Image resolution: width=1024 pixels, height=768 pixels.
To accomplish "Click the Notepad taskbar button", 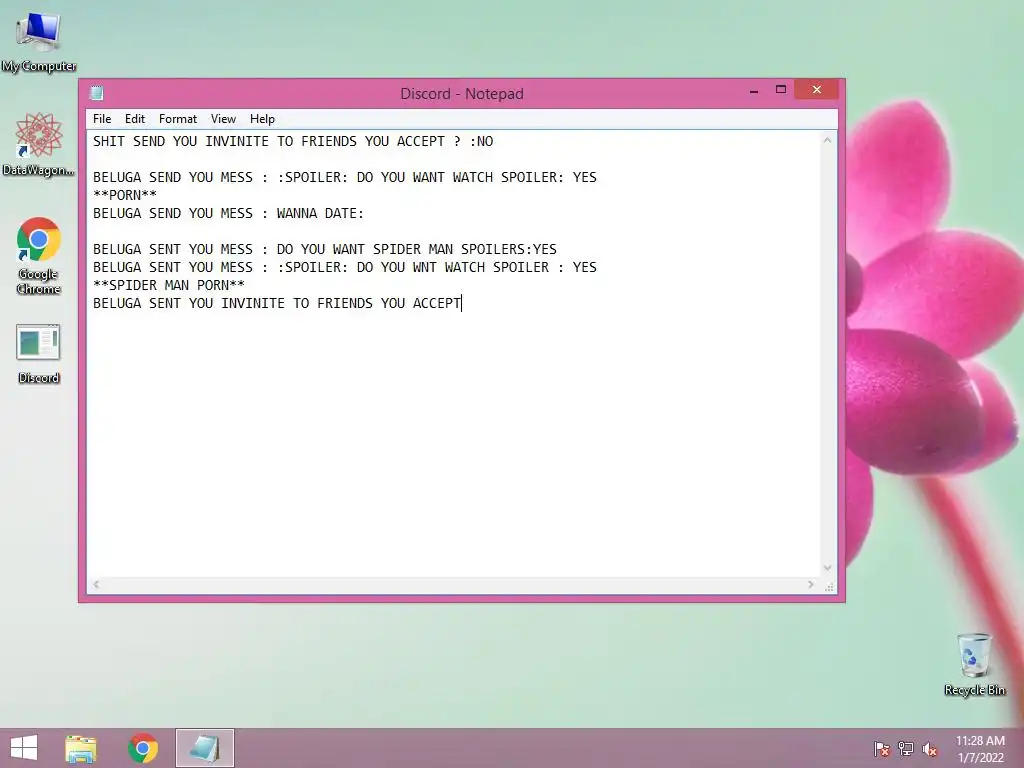I will pos(204,748).
